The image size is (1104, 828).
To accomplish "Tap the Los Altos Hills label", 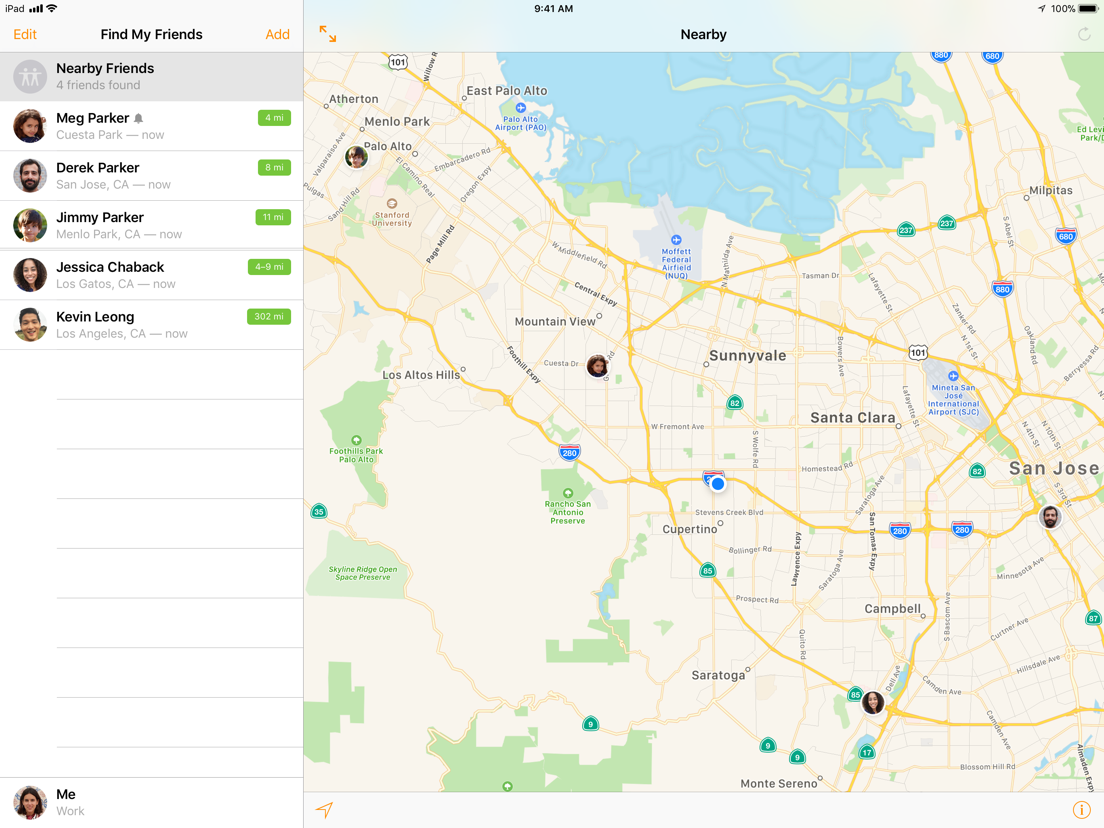I will 420,375.
